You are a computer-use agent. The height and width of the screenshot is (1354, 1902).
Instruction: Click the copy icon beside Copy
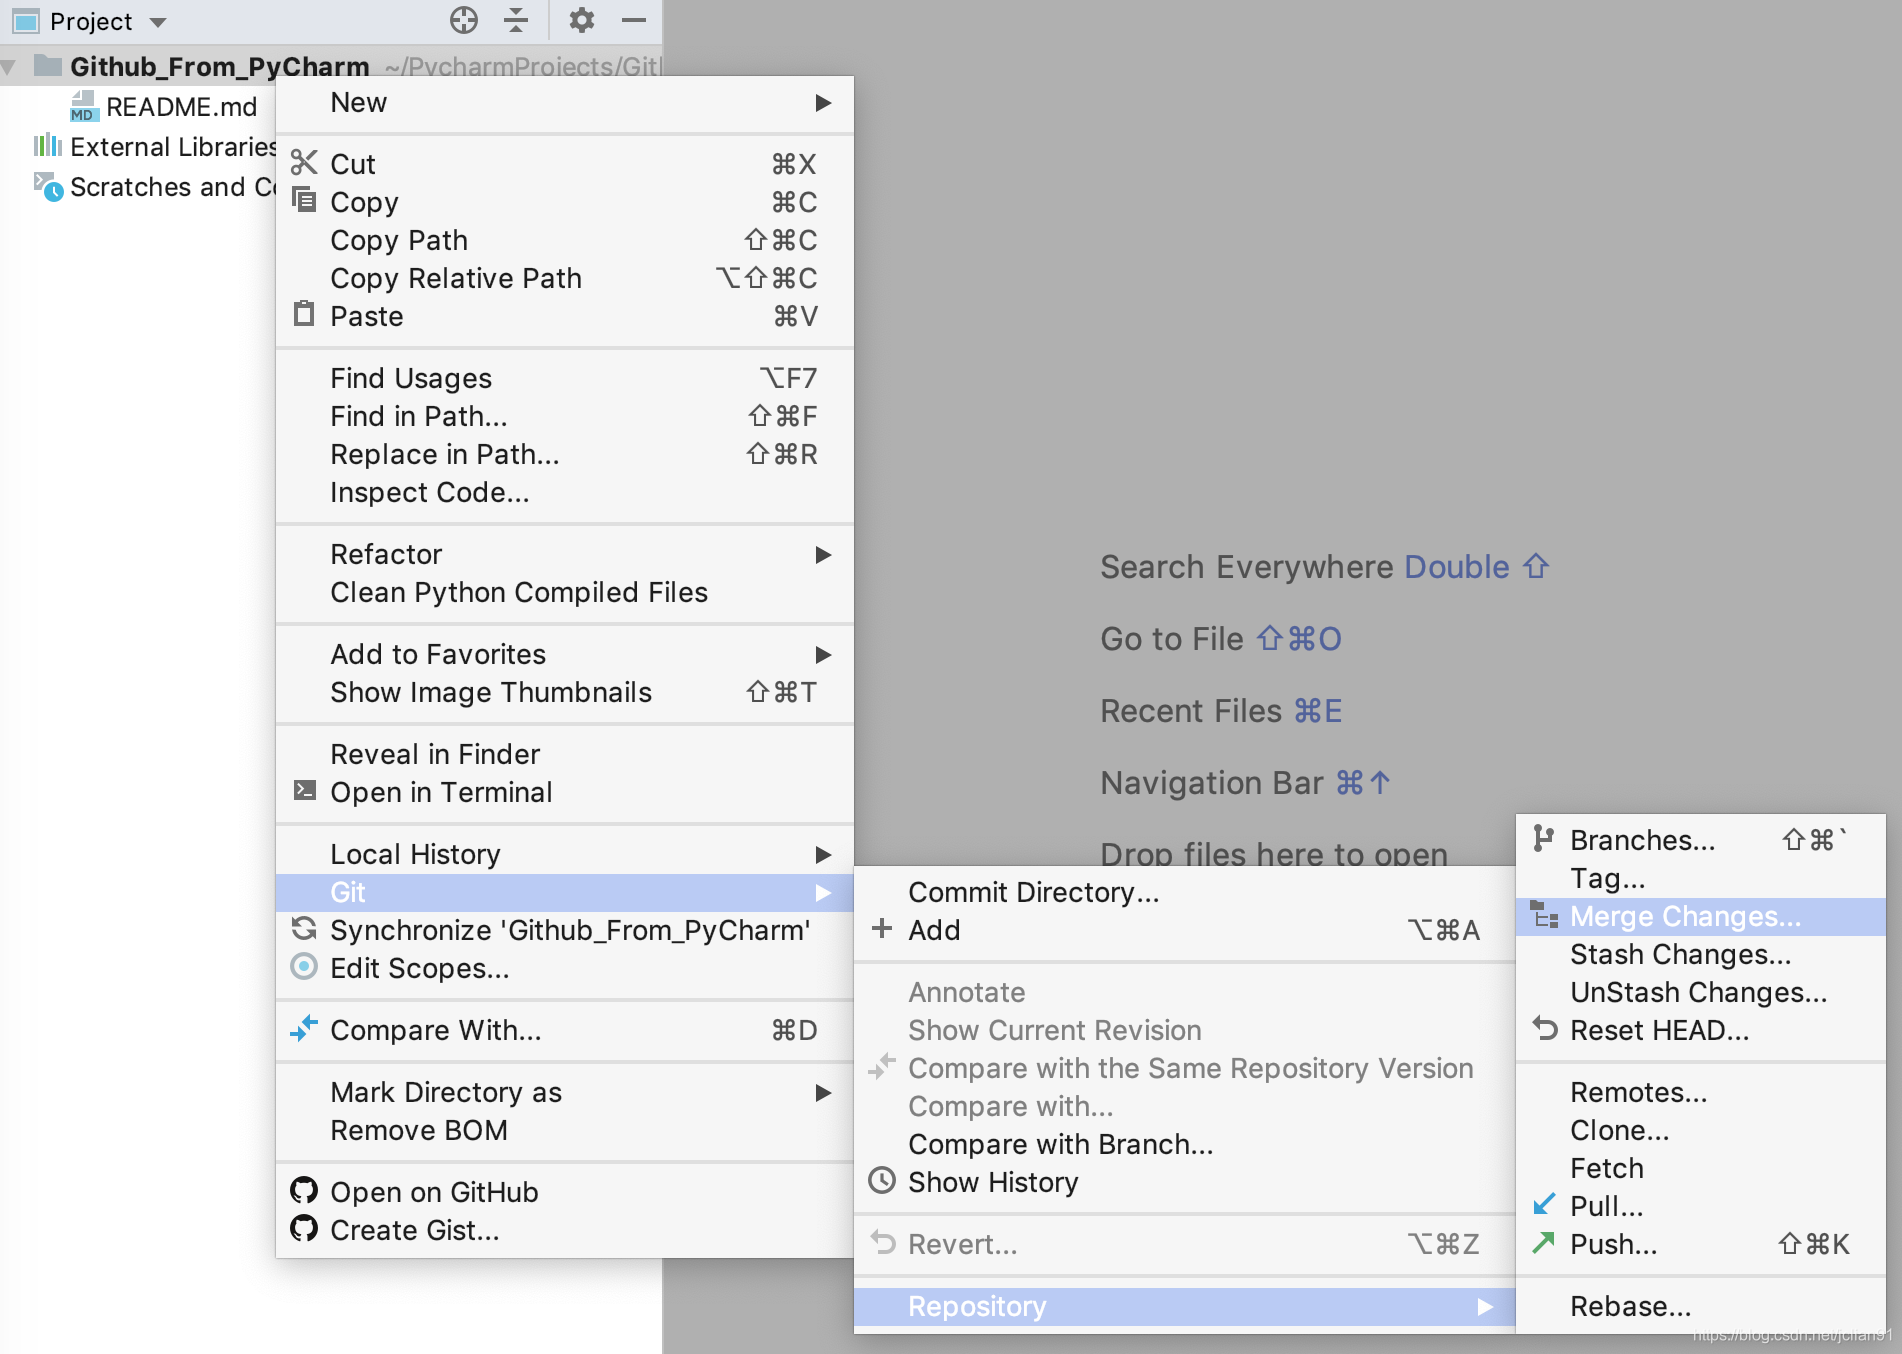pos(304,199)
